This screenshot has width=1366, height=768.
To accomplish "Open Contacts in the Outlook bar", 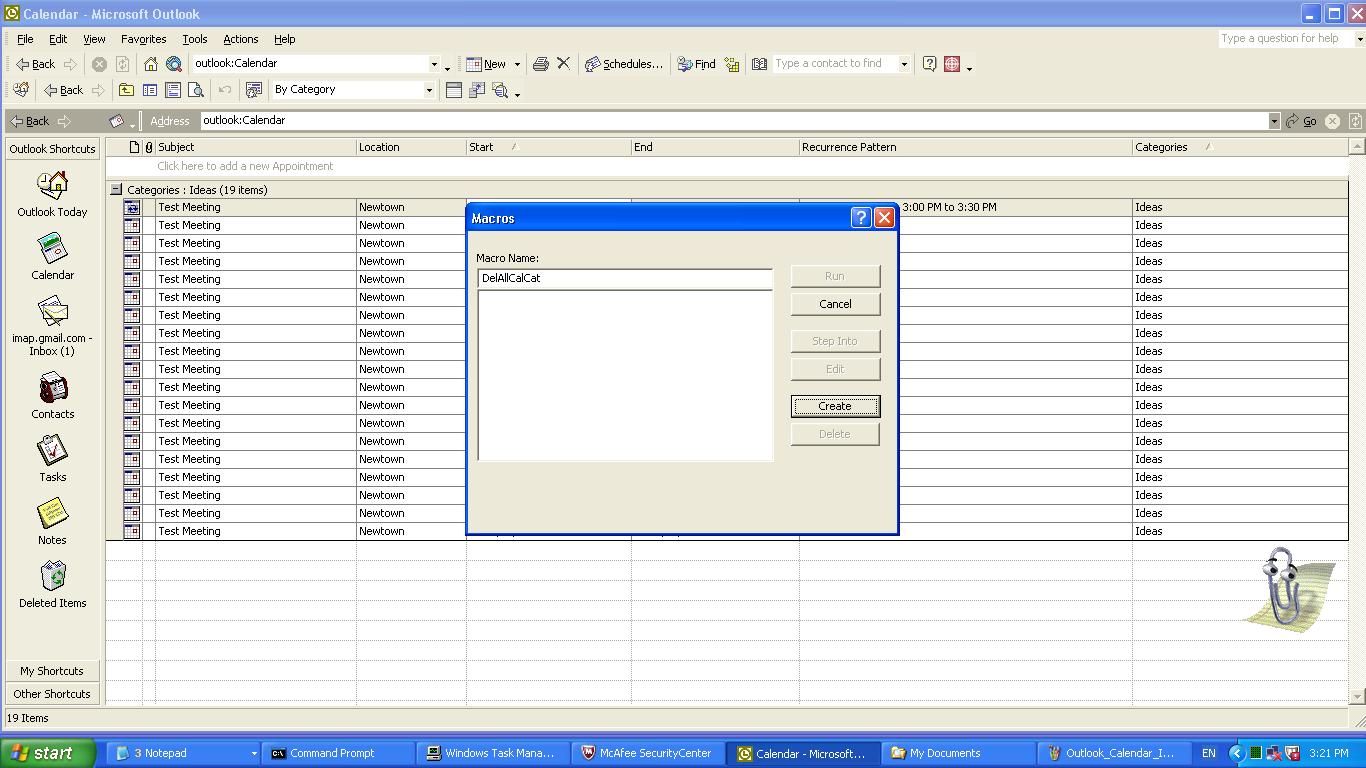I will [52, 396].
